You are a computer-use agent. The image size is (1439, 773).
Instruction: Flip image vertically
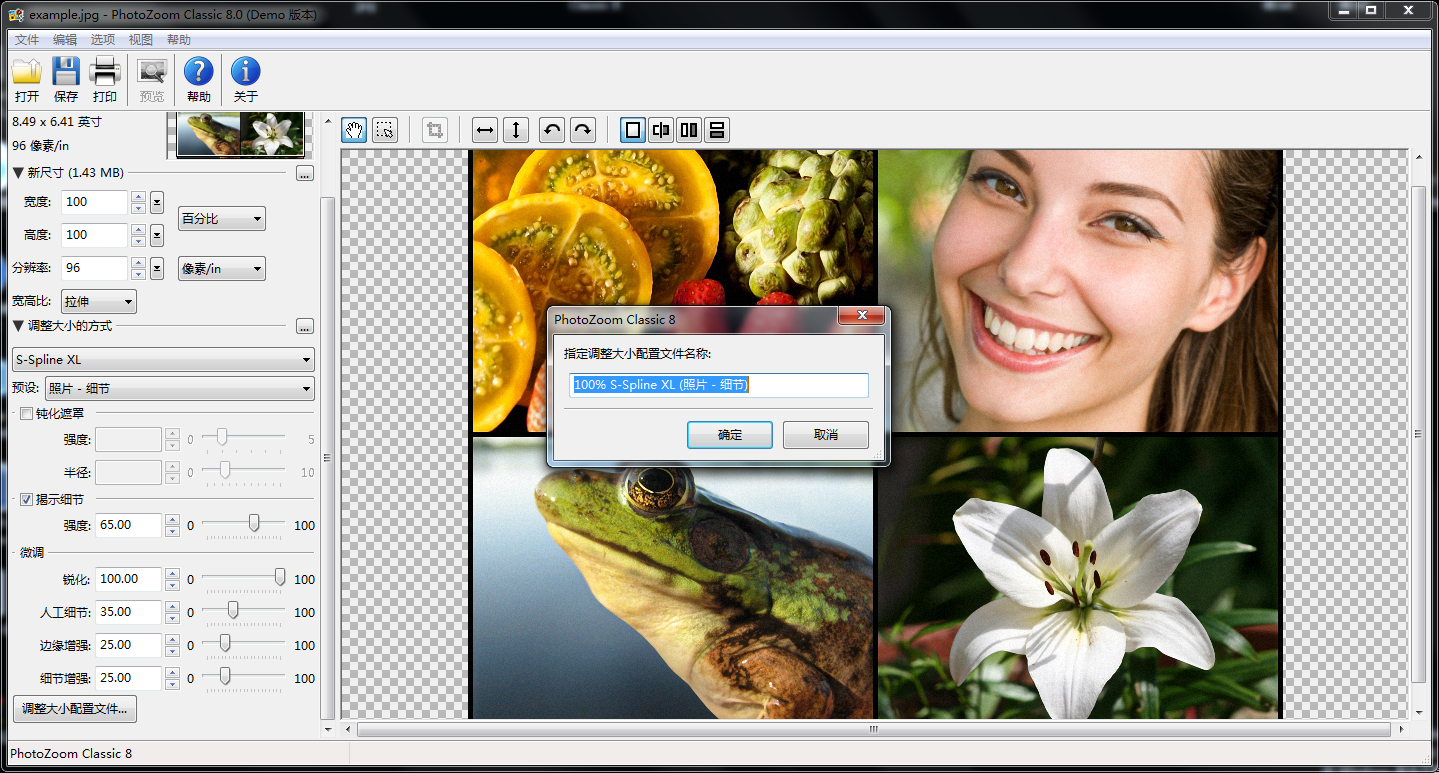click(516, 130)
